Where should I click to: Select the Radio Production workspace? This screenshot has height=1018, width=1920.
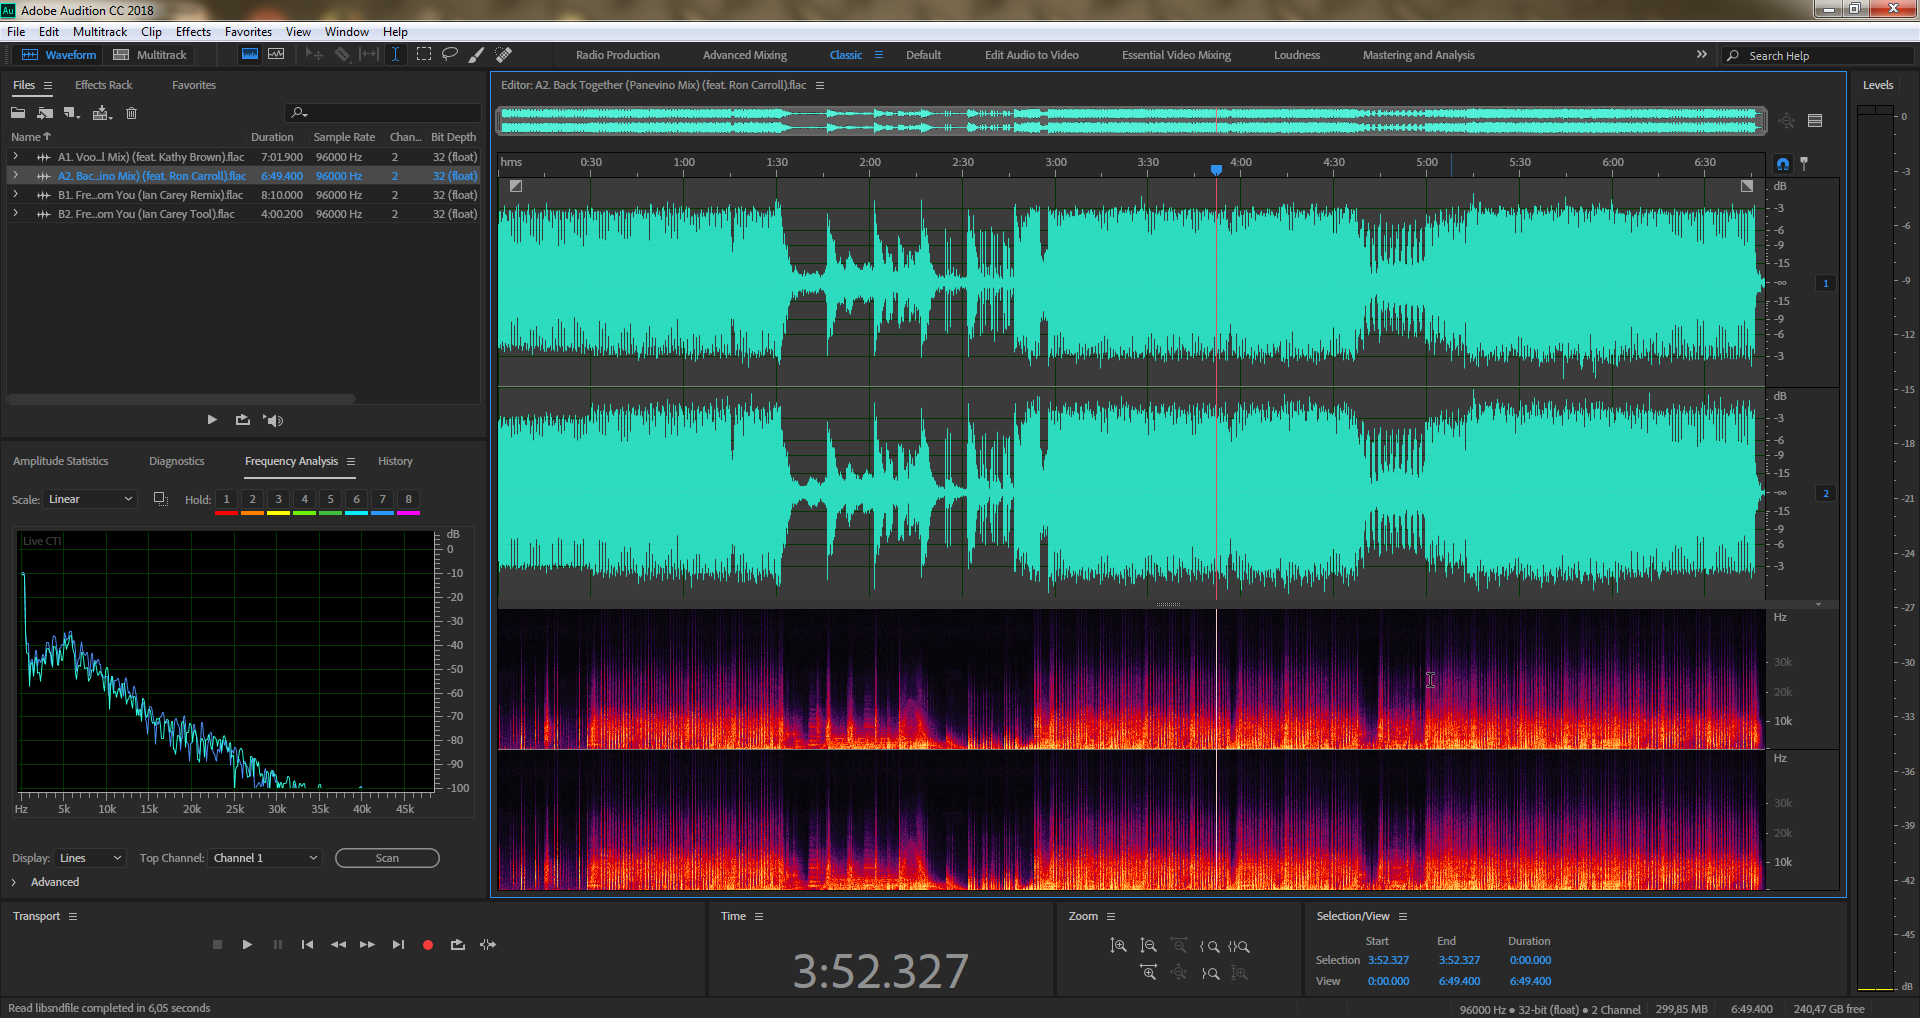tap(618, 55)
